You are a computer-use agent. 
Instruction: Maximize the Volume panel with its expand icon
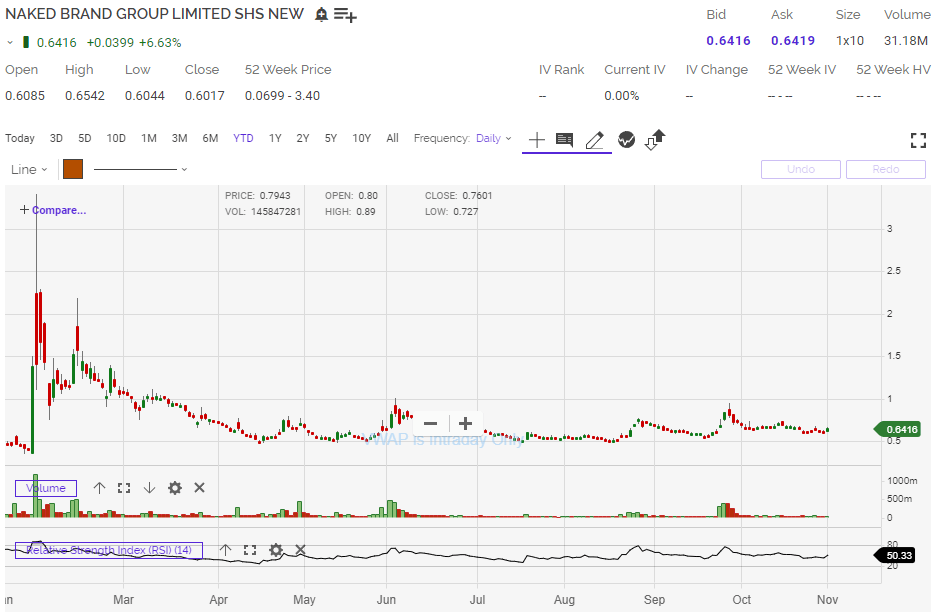click(x=124, y=488)
